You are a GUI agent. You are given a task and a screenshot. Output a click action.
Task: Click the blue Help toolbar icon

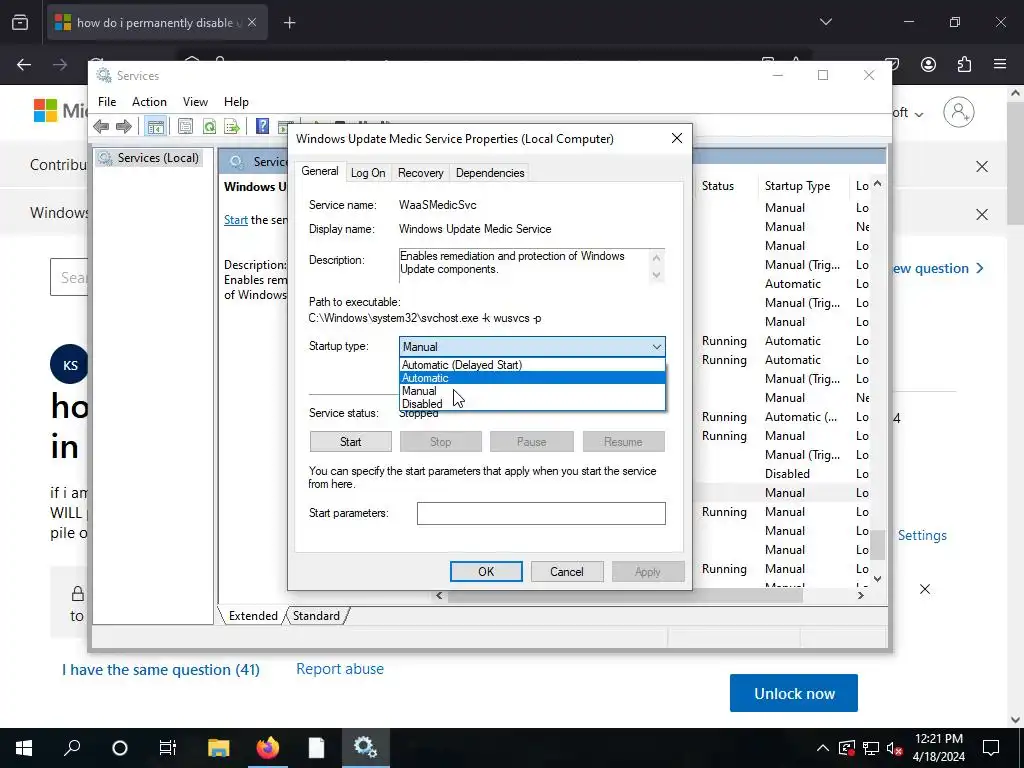[263, 126]
